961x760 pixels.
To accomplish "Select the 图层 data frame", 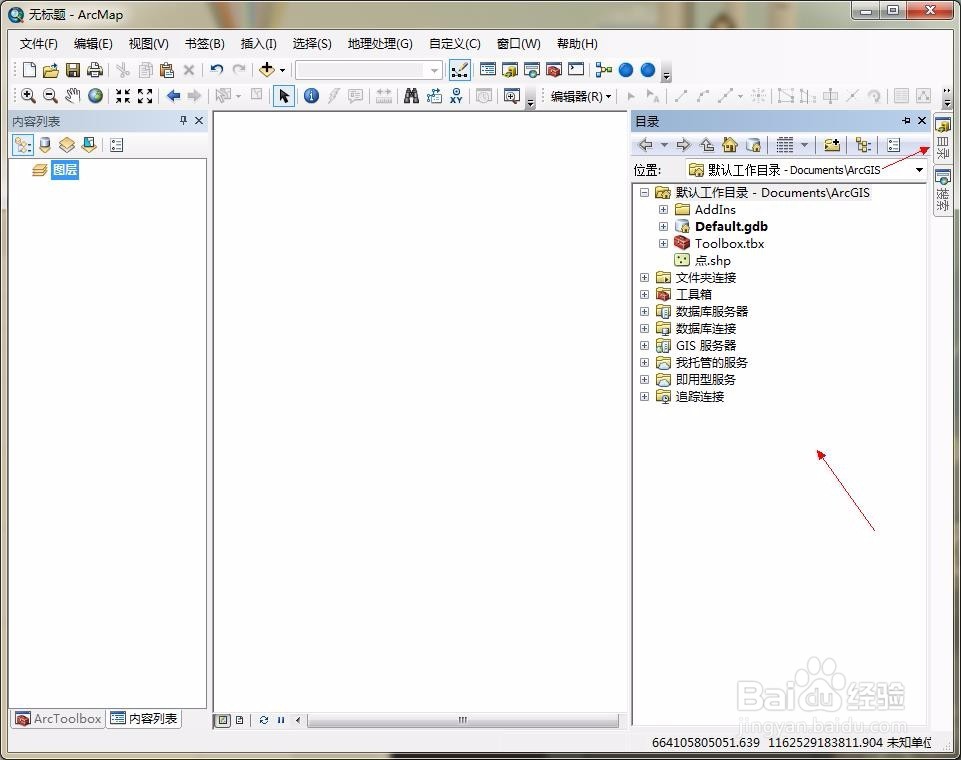I will 64,170.
